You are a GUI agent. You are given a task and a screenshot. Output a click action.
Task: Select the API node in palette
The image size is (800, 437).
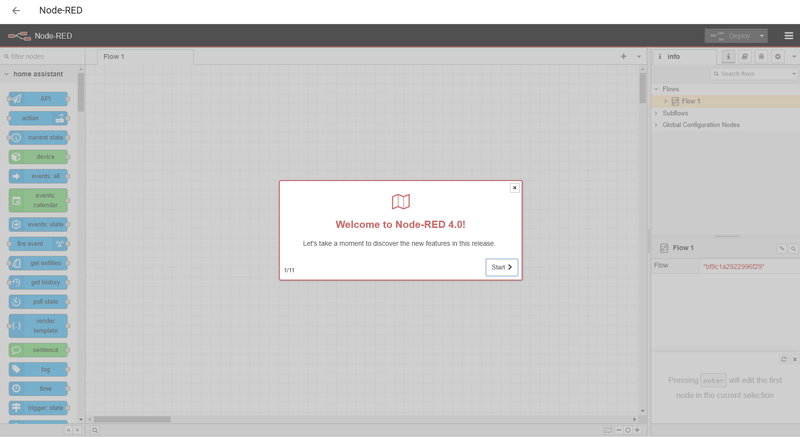coord(38,98)
